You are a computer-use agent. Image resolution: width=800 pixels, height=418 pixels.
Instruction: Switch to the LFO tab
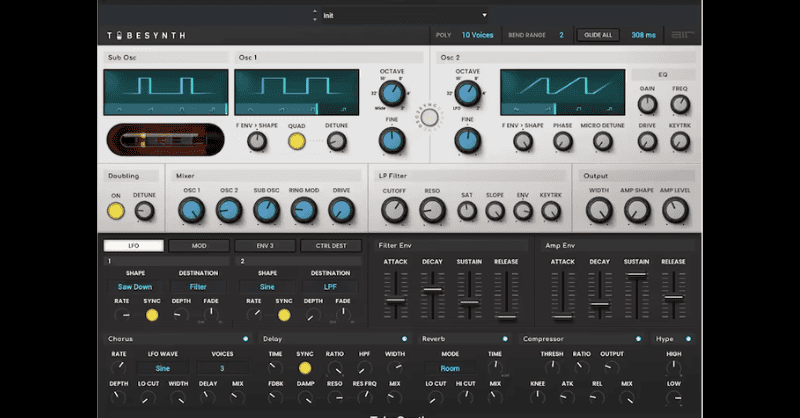134,246
